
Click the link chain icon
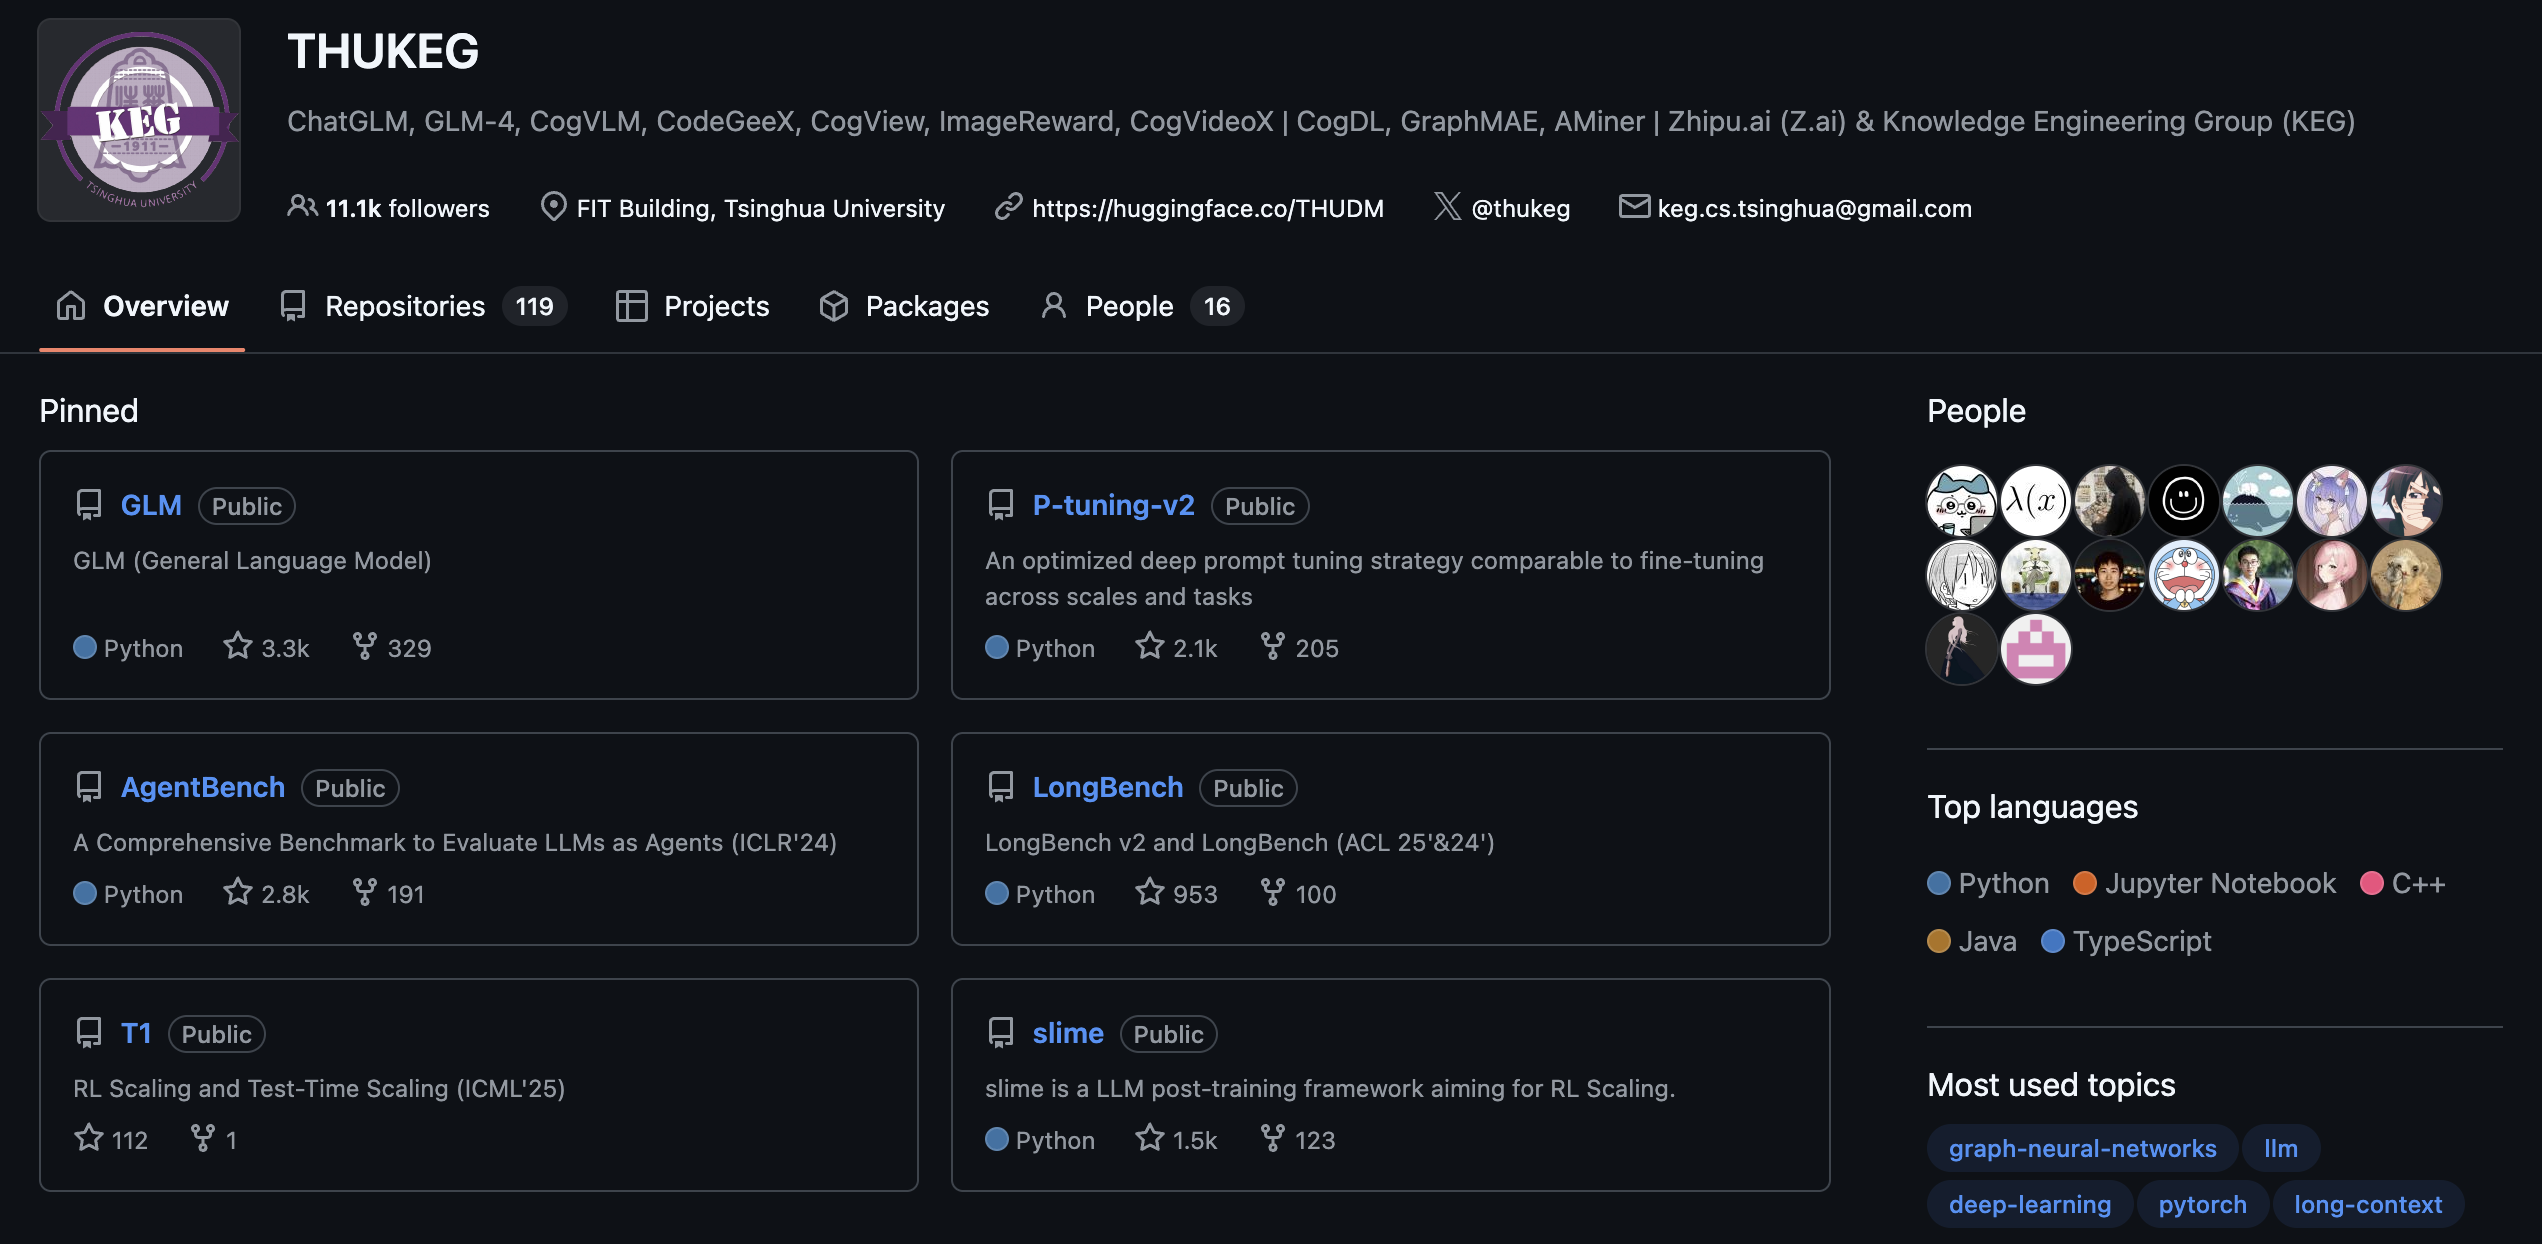[x=1008, y=206]
